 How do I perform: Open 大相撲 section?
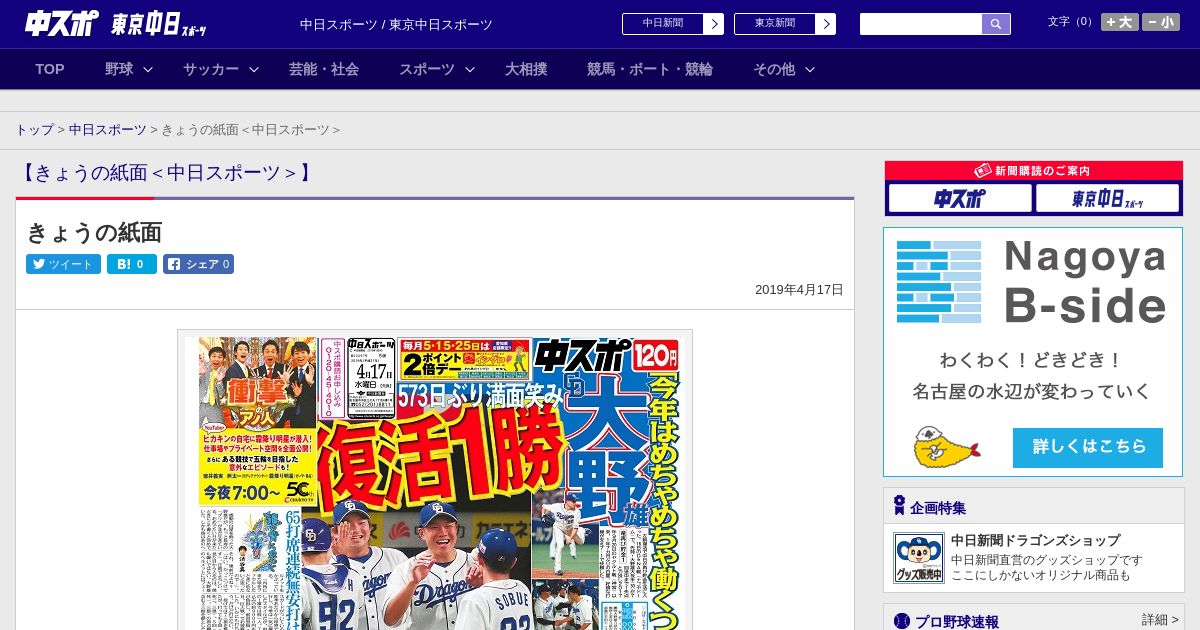pyautogui.click(x=526, y=69)
